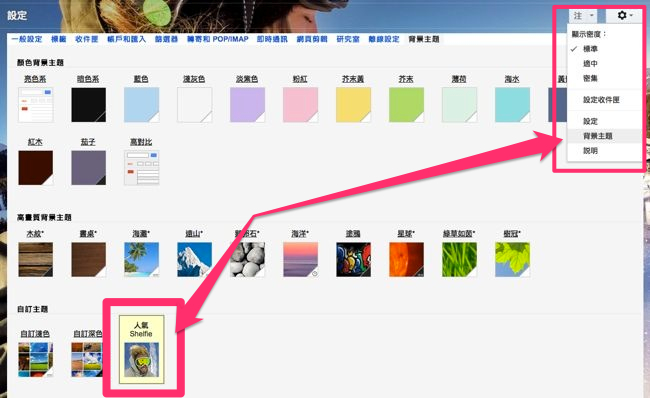Pick the light blue 藍色 swatch
The width and height of the screenshot is (650, 398).
coord(141,104)
